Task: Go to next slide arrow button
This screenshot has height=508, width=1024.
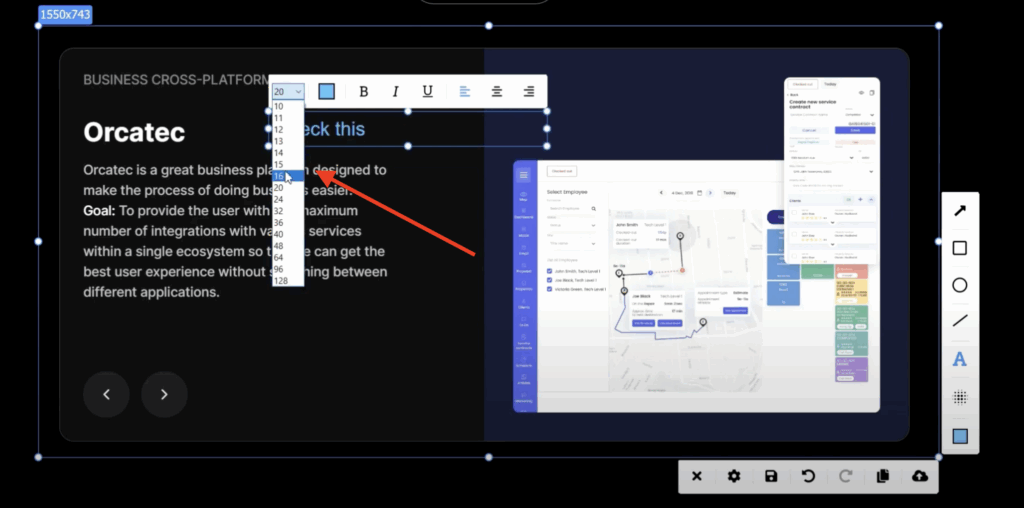Action: coord(165,394)
